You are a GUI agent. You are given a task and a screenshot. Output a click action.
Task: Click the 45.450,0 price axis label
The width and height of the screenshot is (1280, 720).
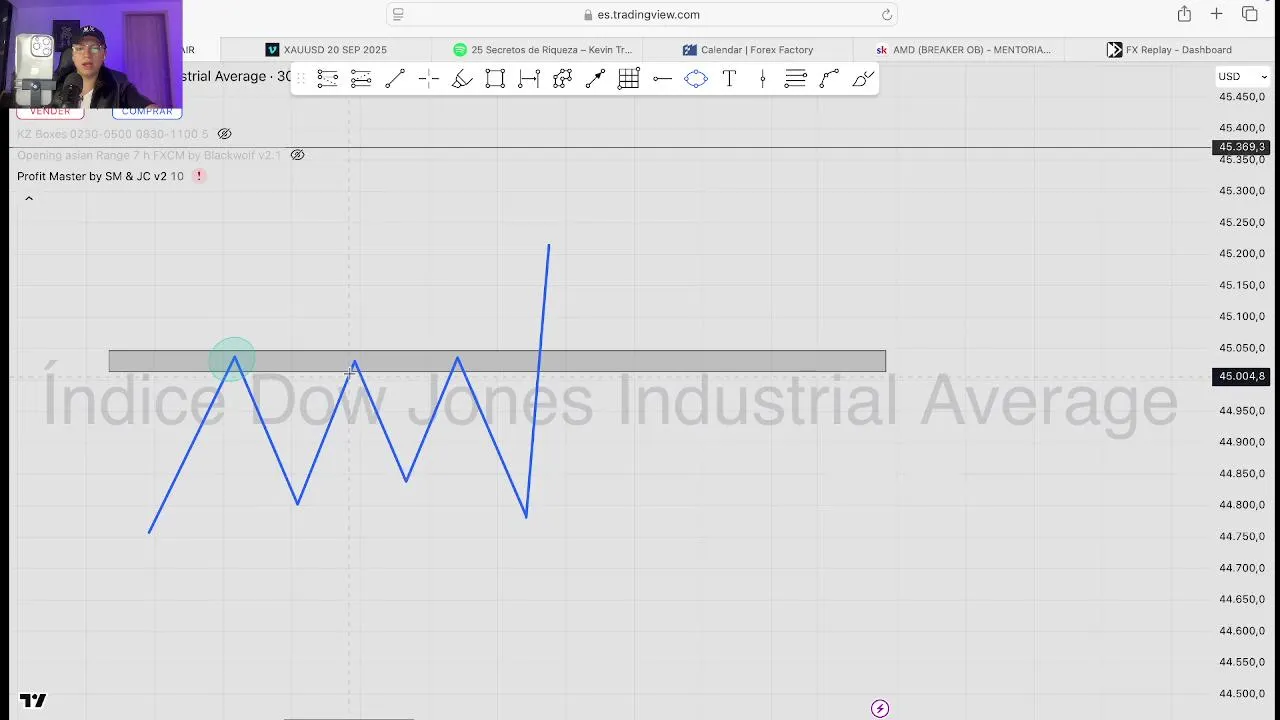tap(1242, 97)
